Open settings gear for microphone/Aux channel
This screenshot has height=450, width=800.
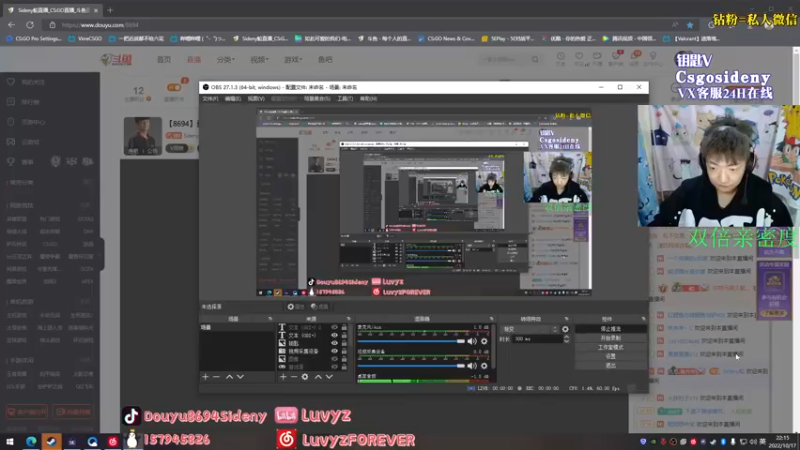pyautogui.click(x=484, y=341)
